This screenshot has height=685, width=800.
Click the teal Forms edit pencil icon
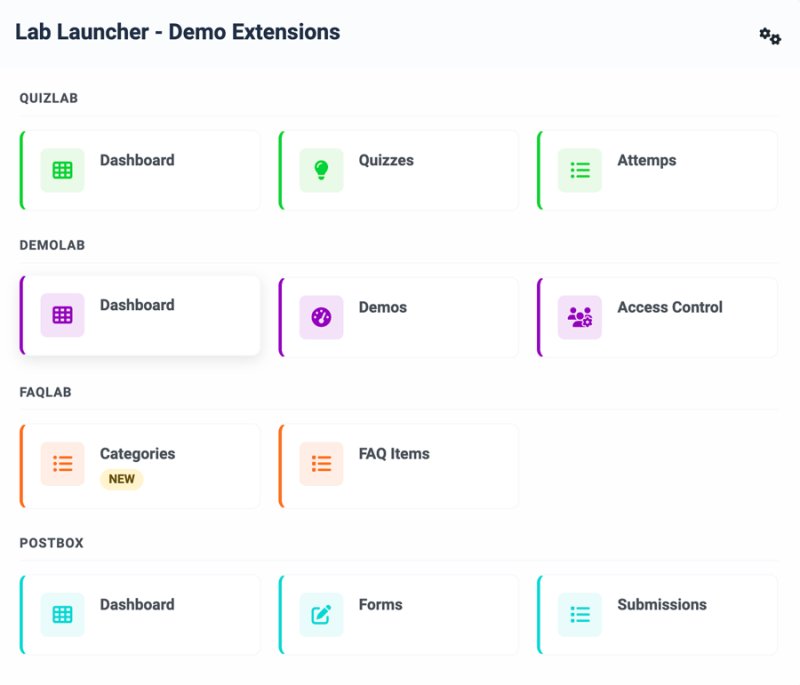click(321, 614)
